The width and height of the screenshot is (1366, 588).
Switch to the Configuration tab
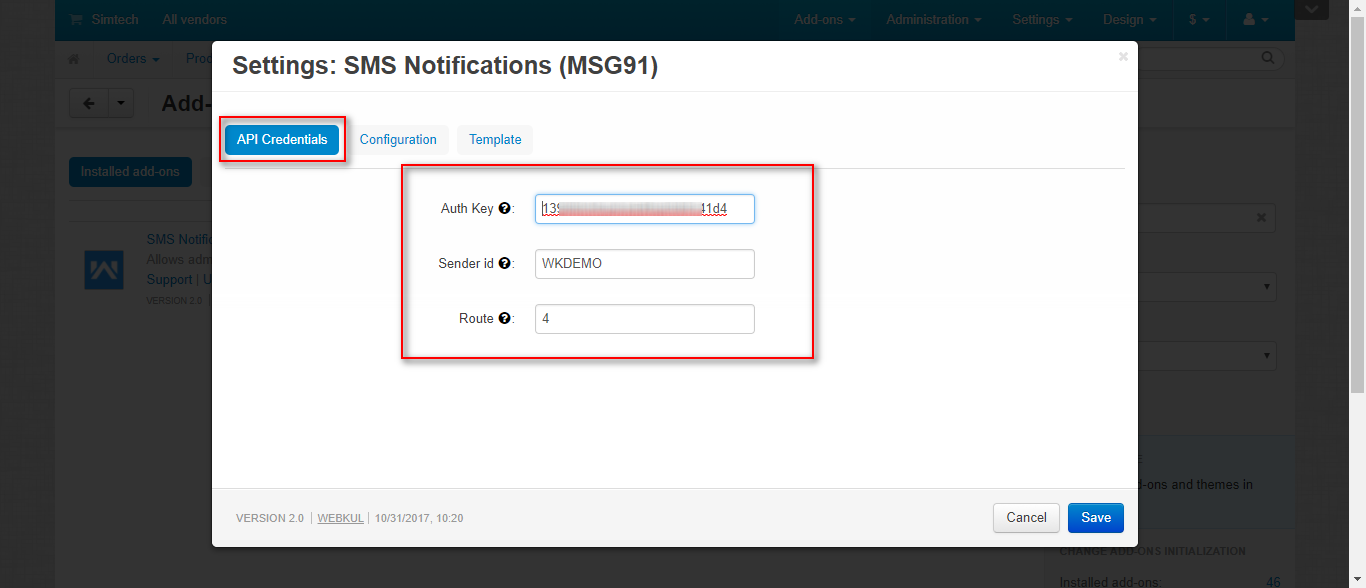(398, 140)
